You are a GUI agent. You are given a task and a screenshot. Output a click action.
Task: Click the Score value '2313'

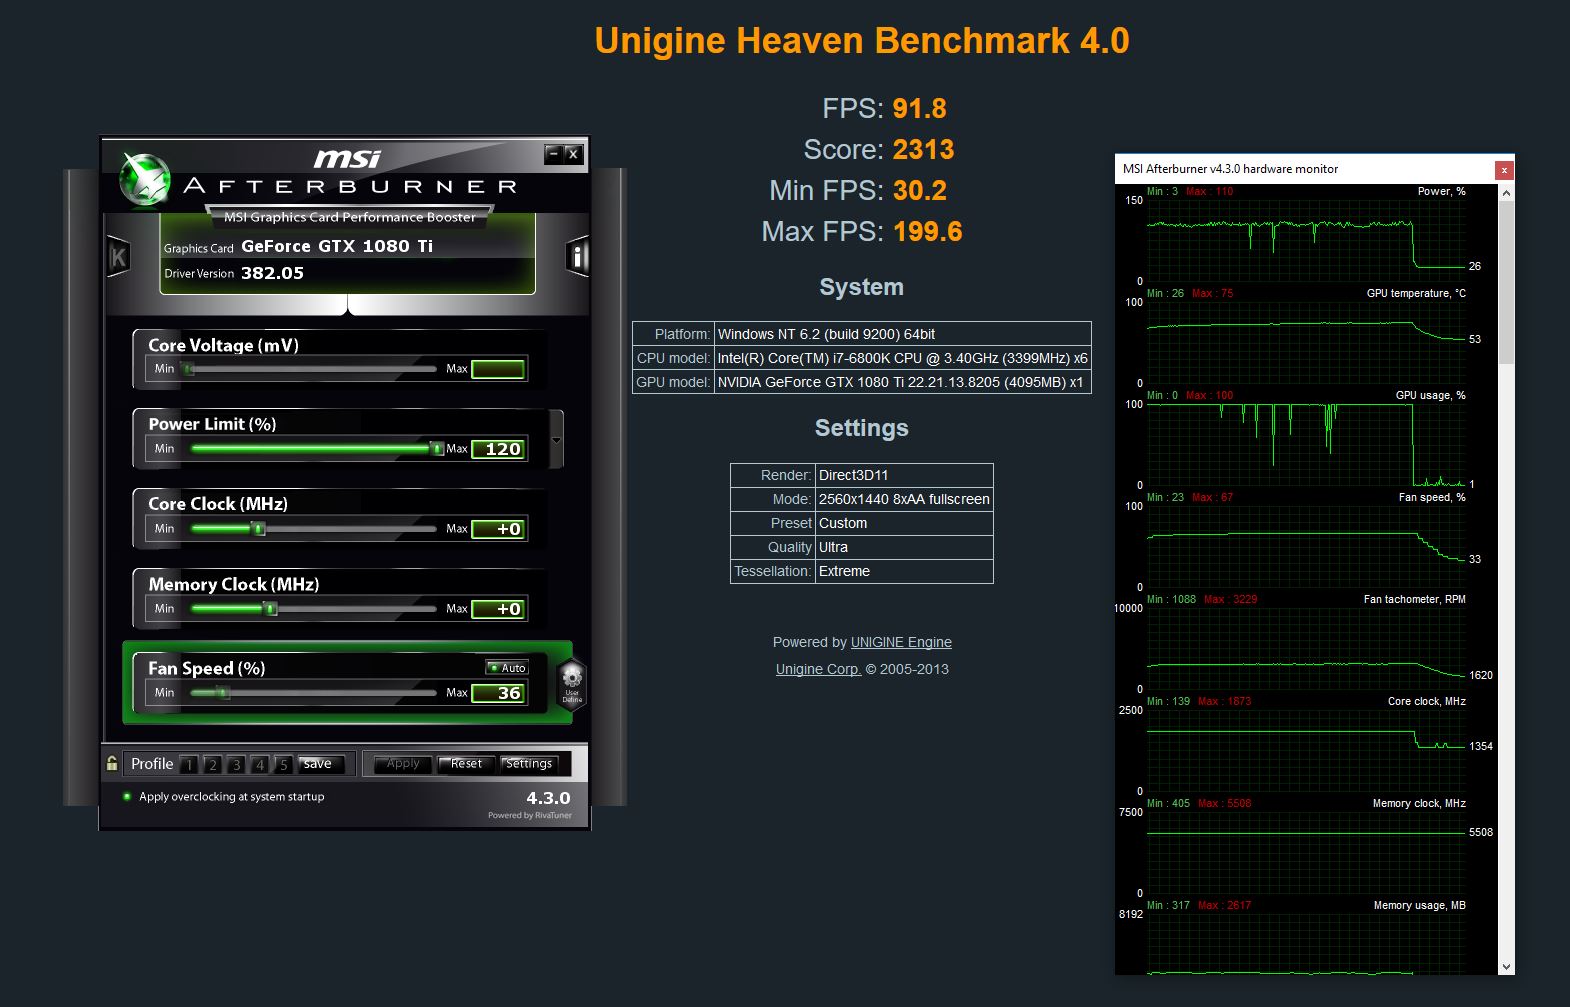[x=923, y=149]
